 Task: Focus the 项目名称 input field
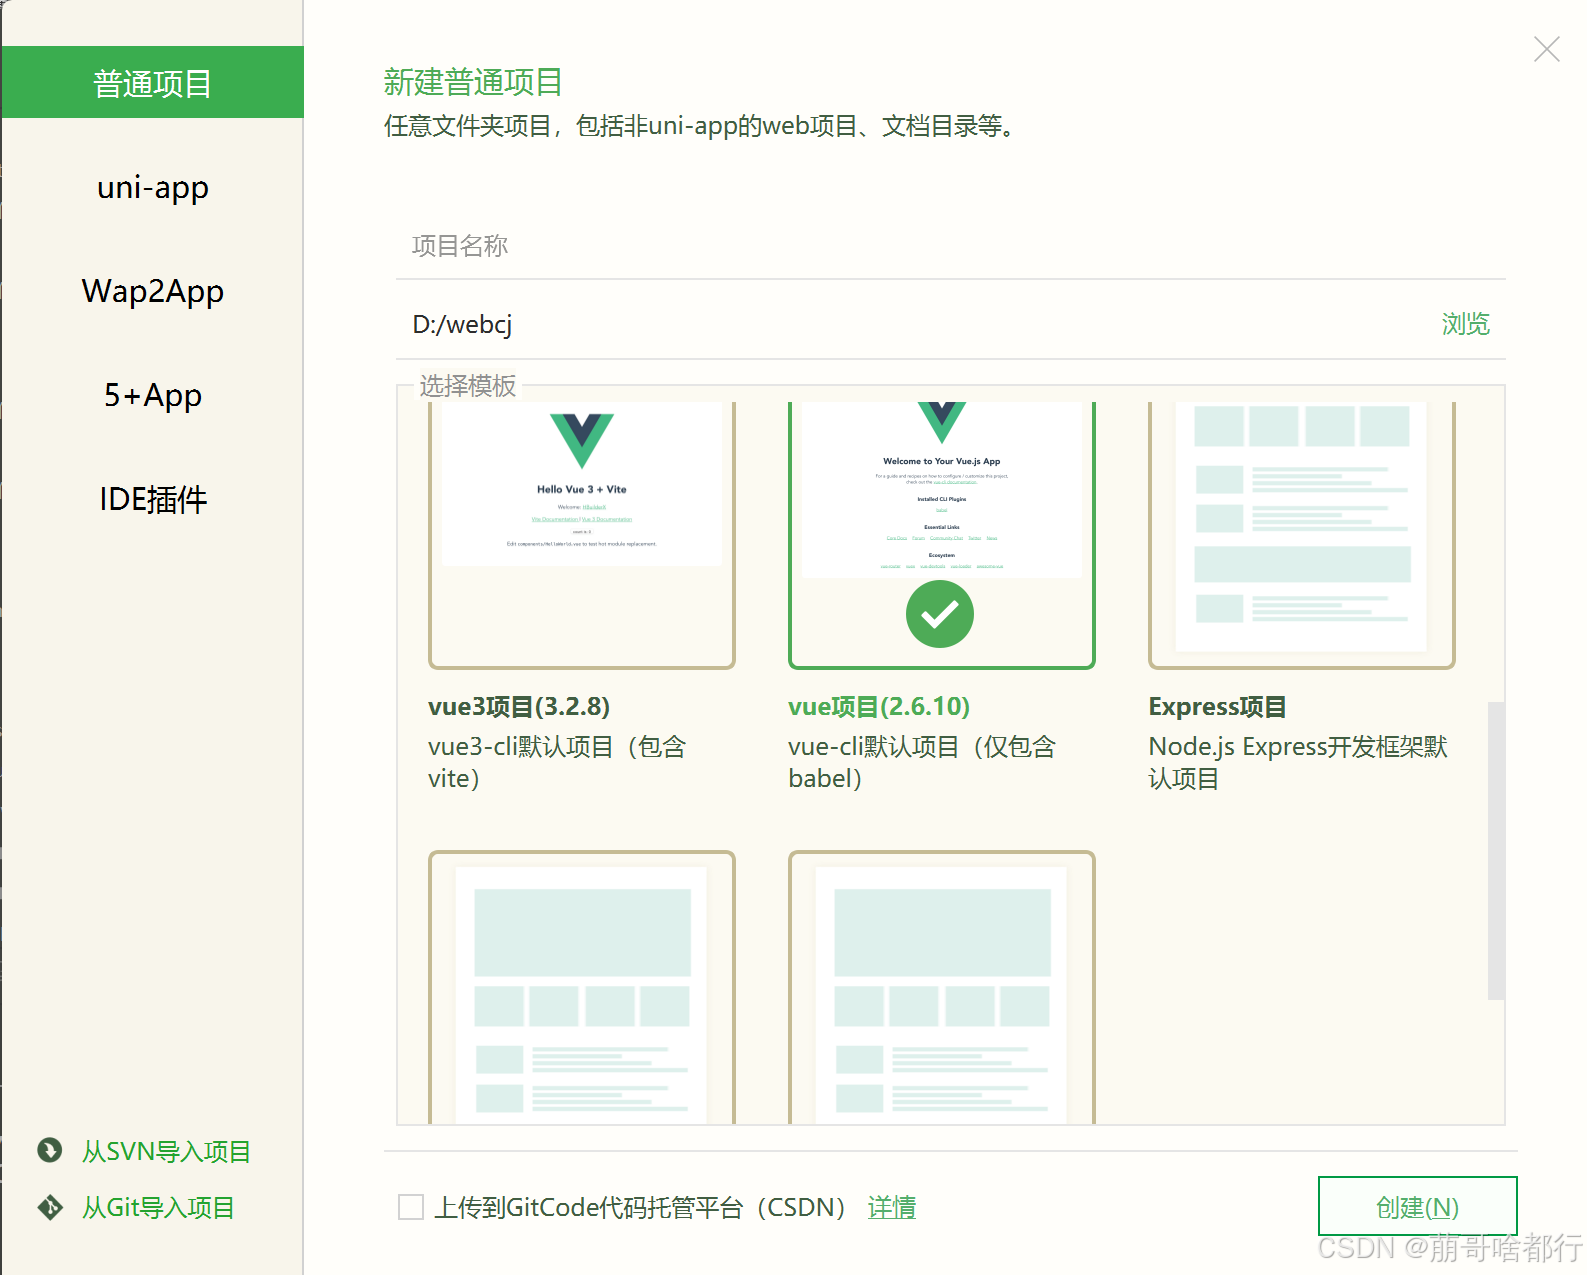pos(950,246)
